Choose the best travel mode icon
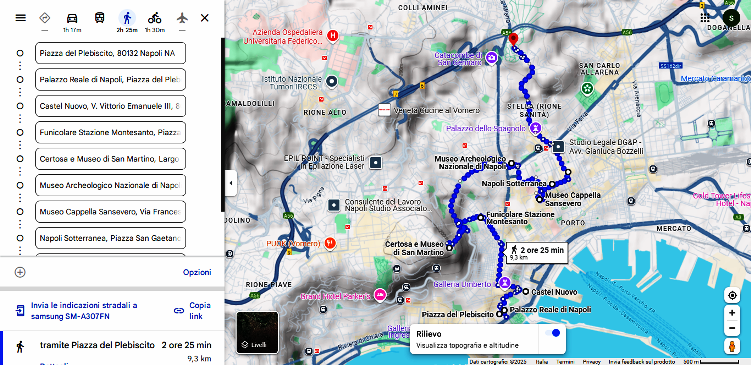751x365 pixels. tap(45, 18)
